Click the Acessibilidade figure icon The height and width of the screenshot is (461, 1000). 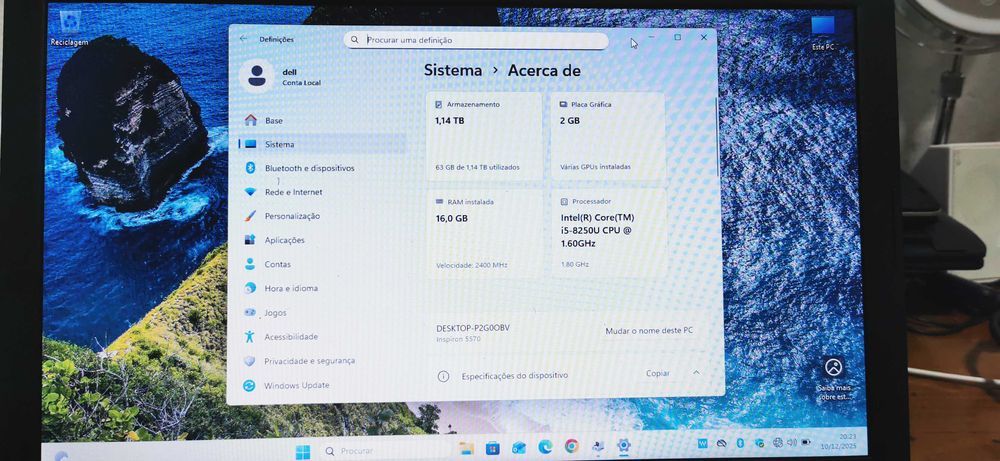point(249,337)
